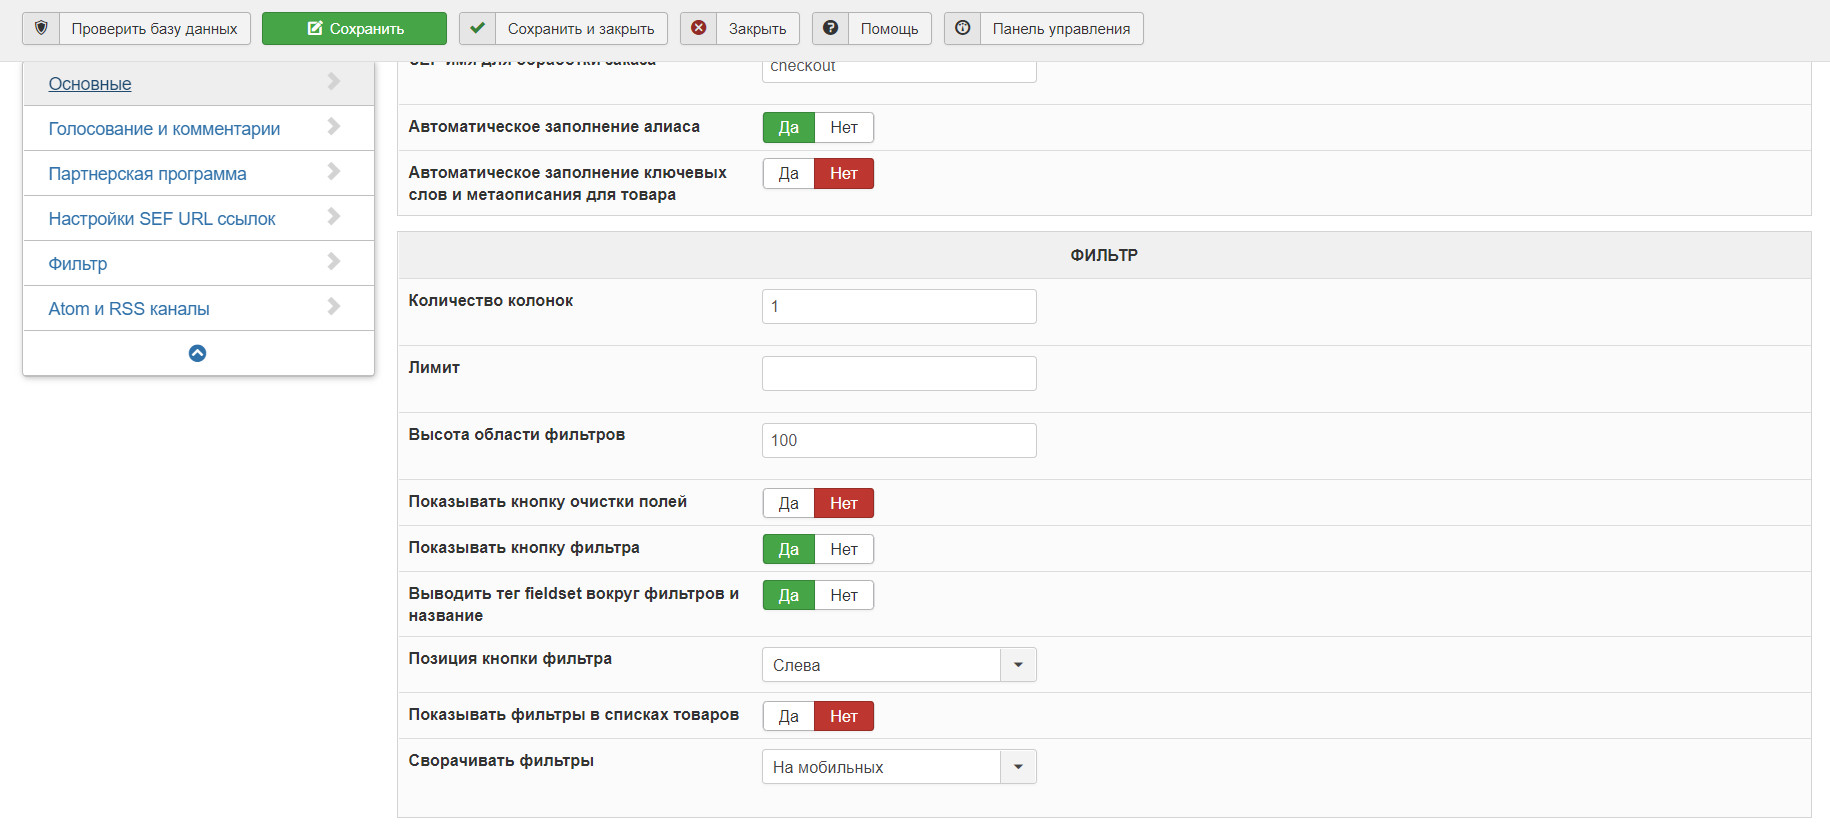Click the red X close icon
Viewport: 1830px width, 831px height.
tap(699, 28)
